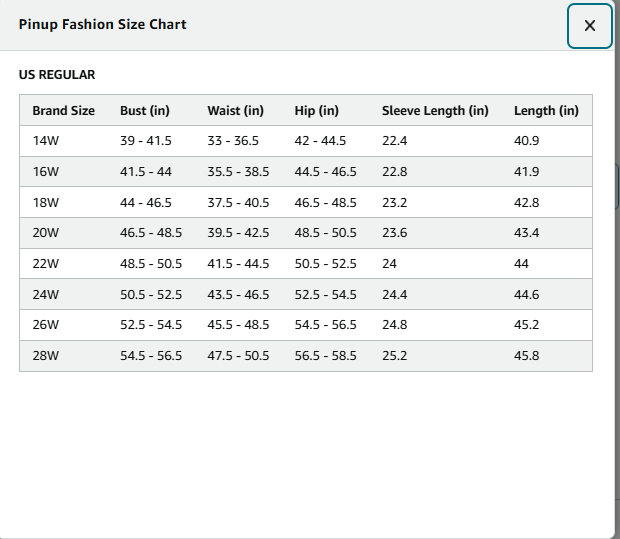Click sleeve length value 22.8

tap(395, 172)
